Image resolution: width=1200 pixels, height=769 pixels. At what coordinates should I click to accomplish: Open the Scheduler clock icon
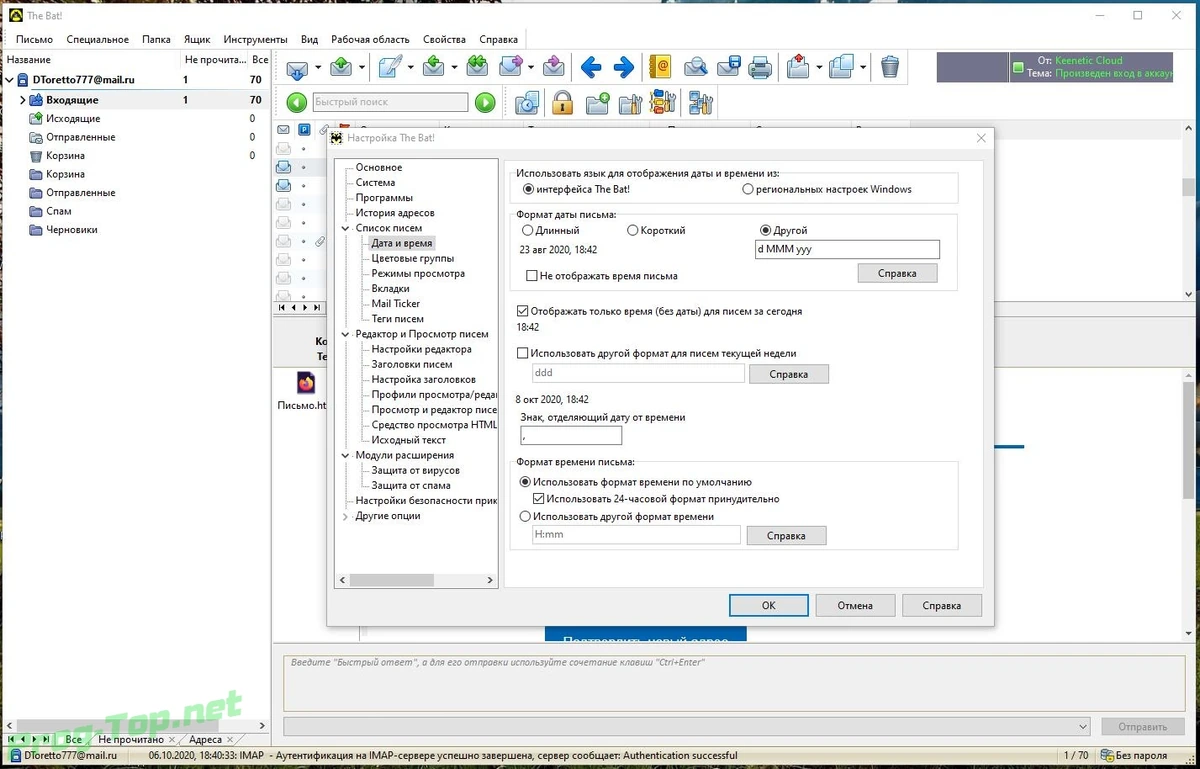(527, 102)
